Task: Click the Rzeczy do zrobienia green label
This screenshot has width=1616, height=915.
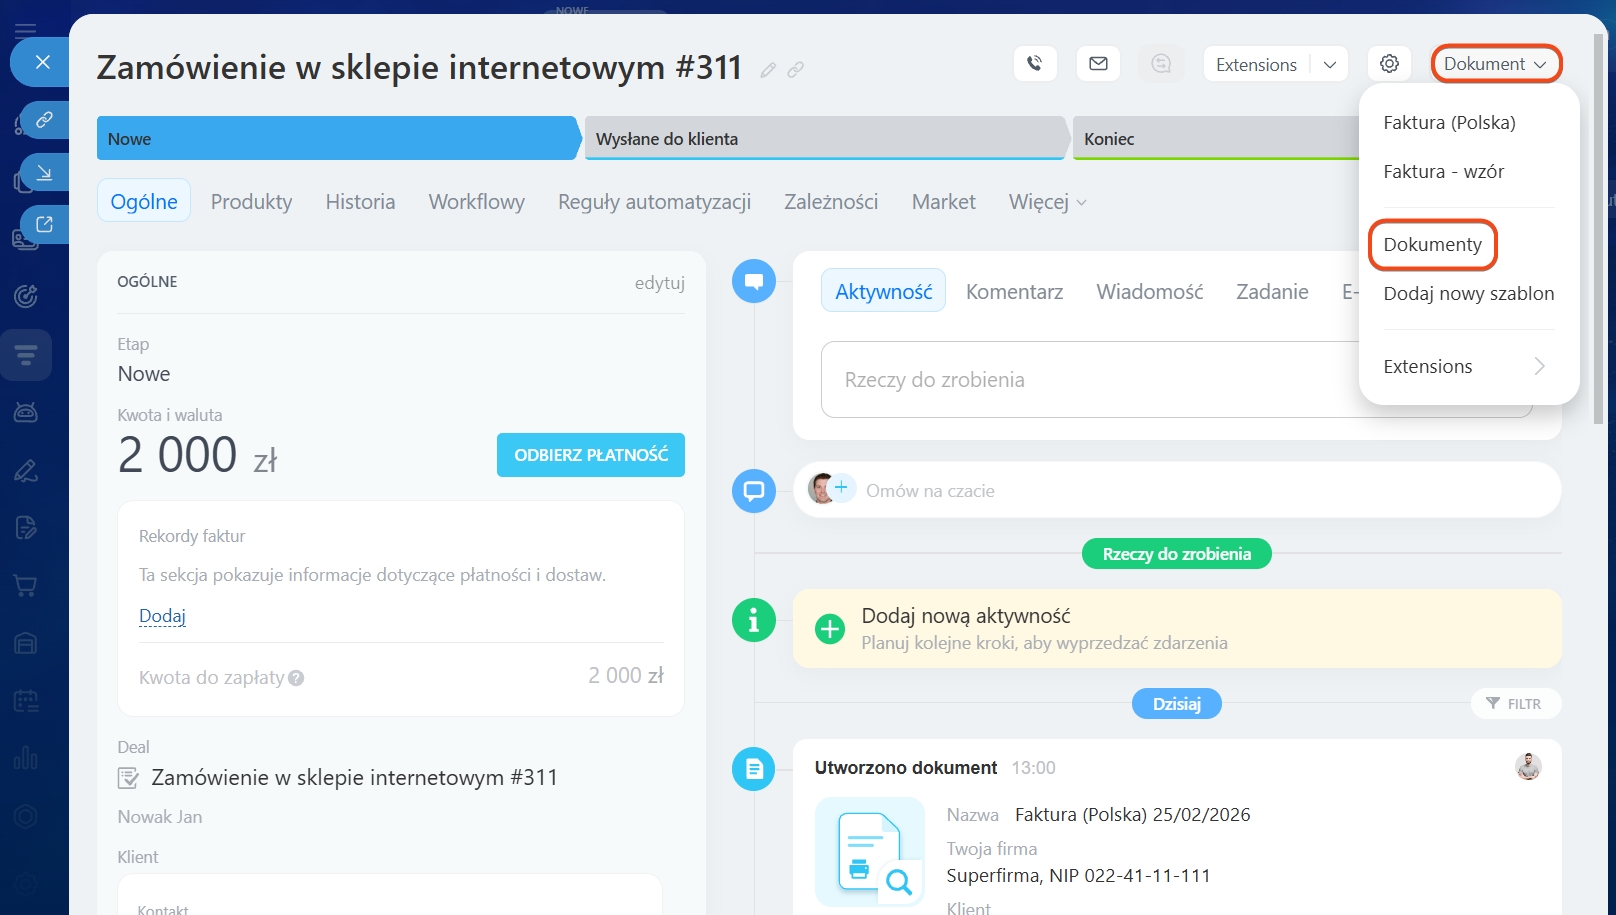Action: 1177,554
